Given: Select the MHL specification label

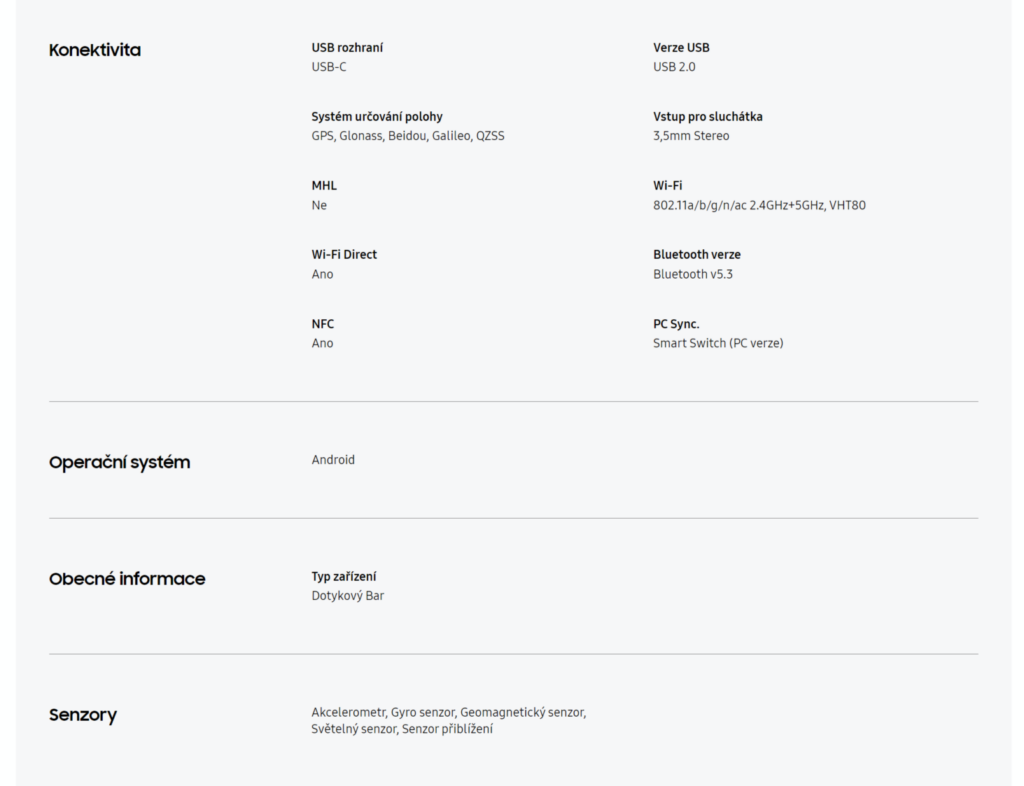Looking at the screenshot, I should 324,186.
